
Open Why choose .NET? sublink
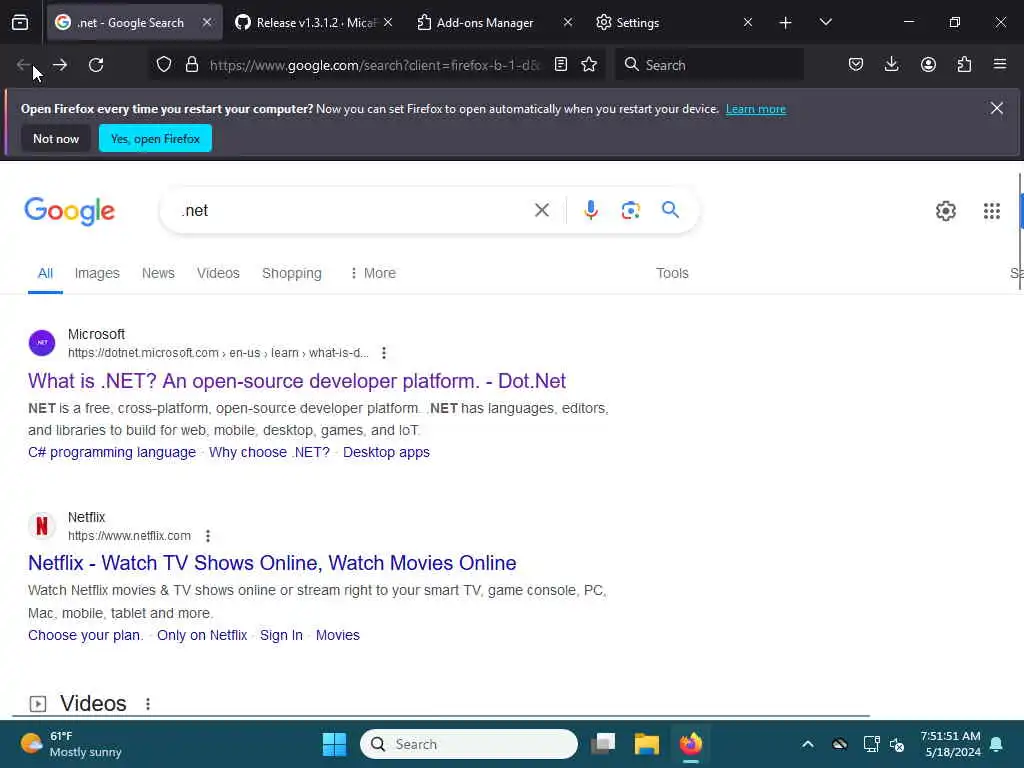click(x=269, y=453)
